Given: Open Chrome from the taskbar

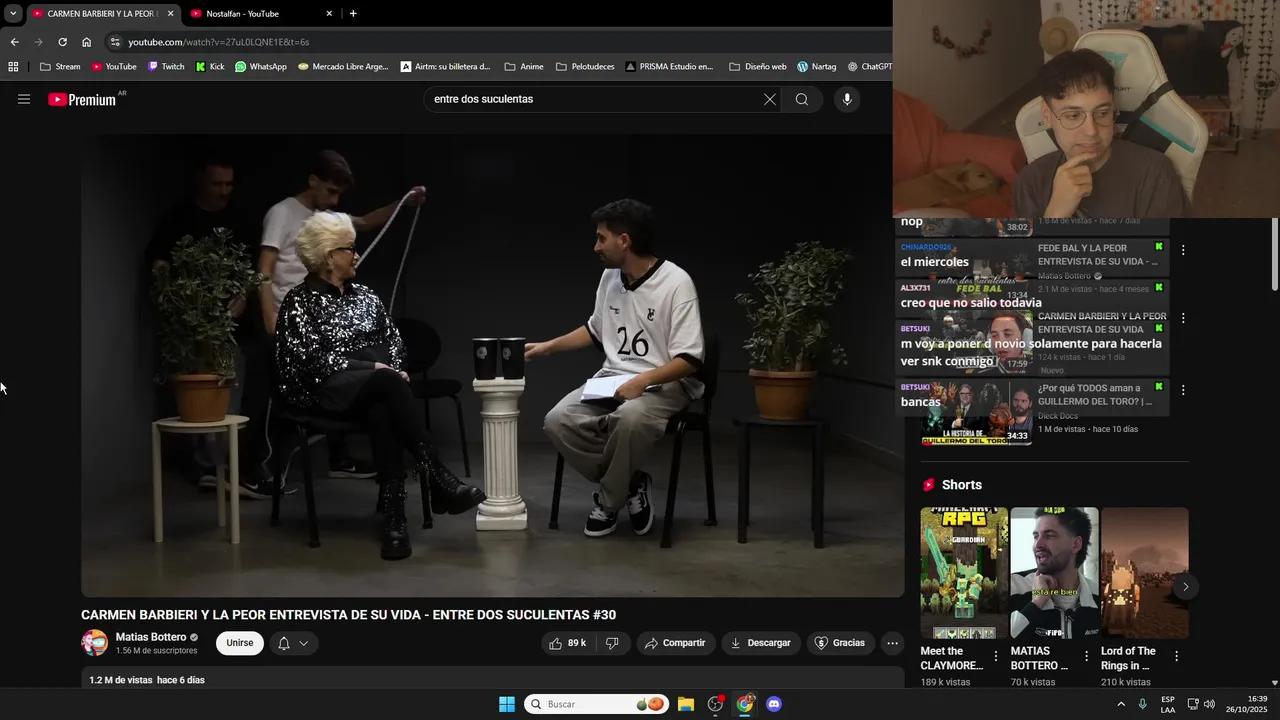Looking at the screenshot, I should point(745,704).
